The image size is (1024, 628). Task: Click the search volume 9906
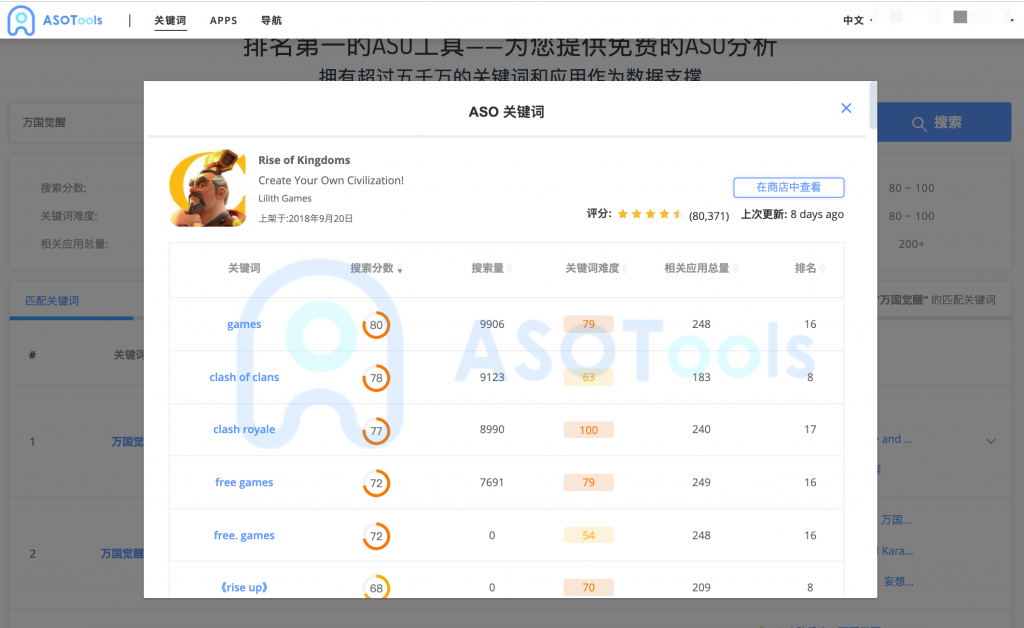(492, 324)
